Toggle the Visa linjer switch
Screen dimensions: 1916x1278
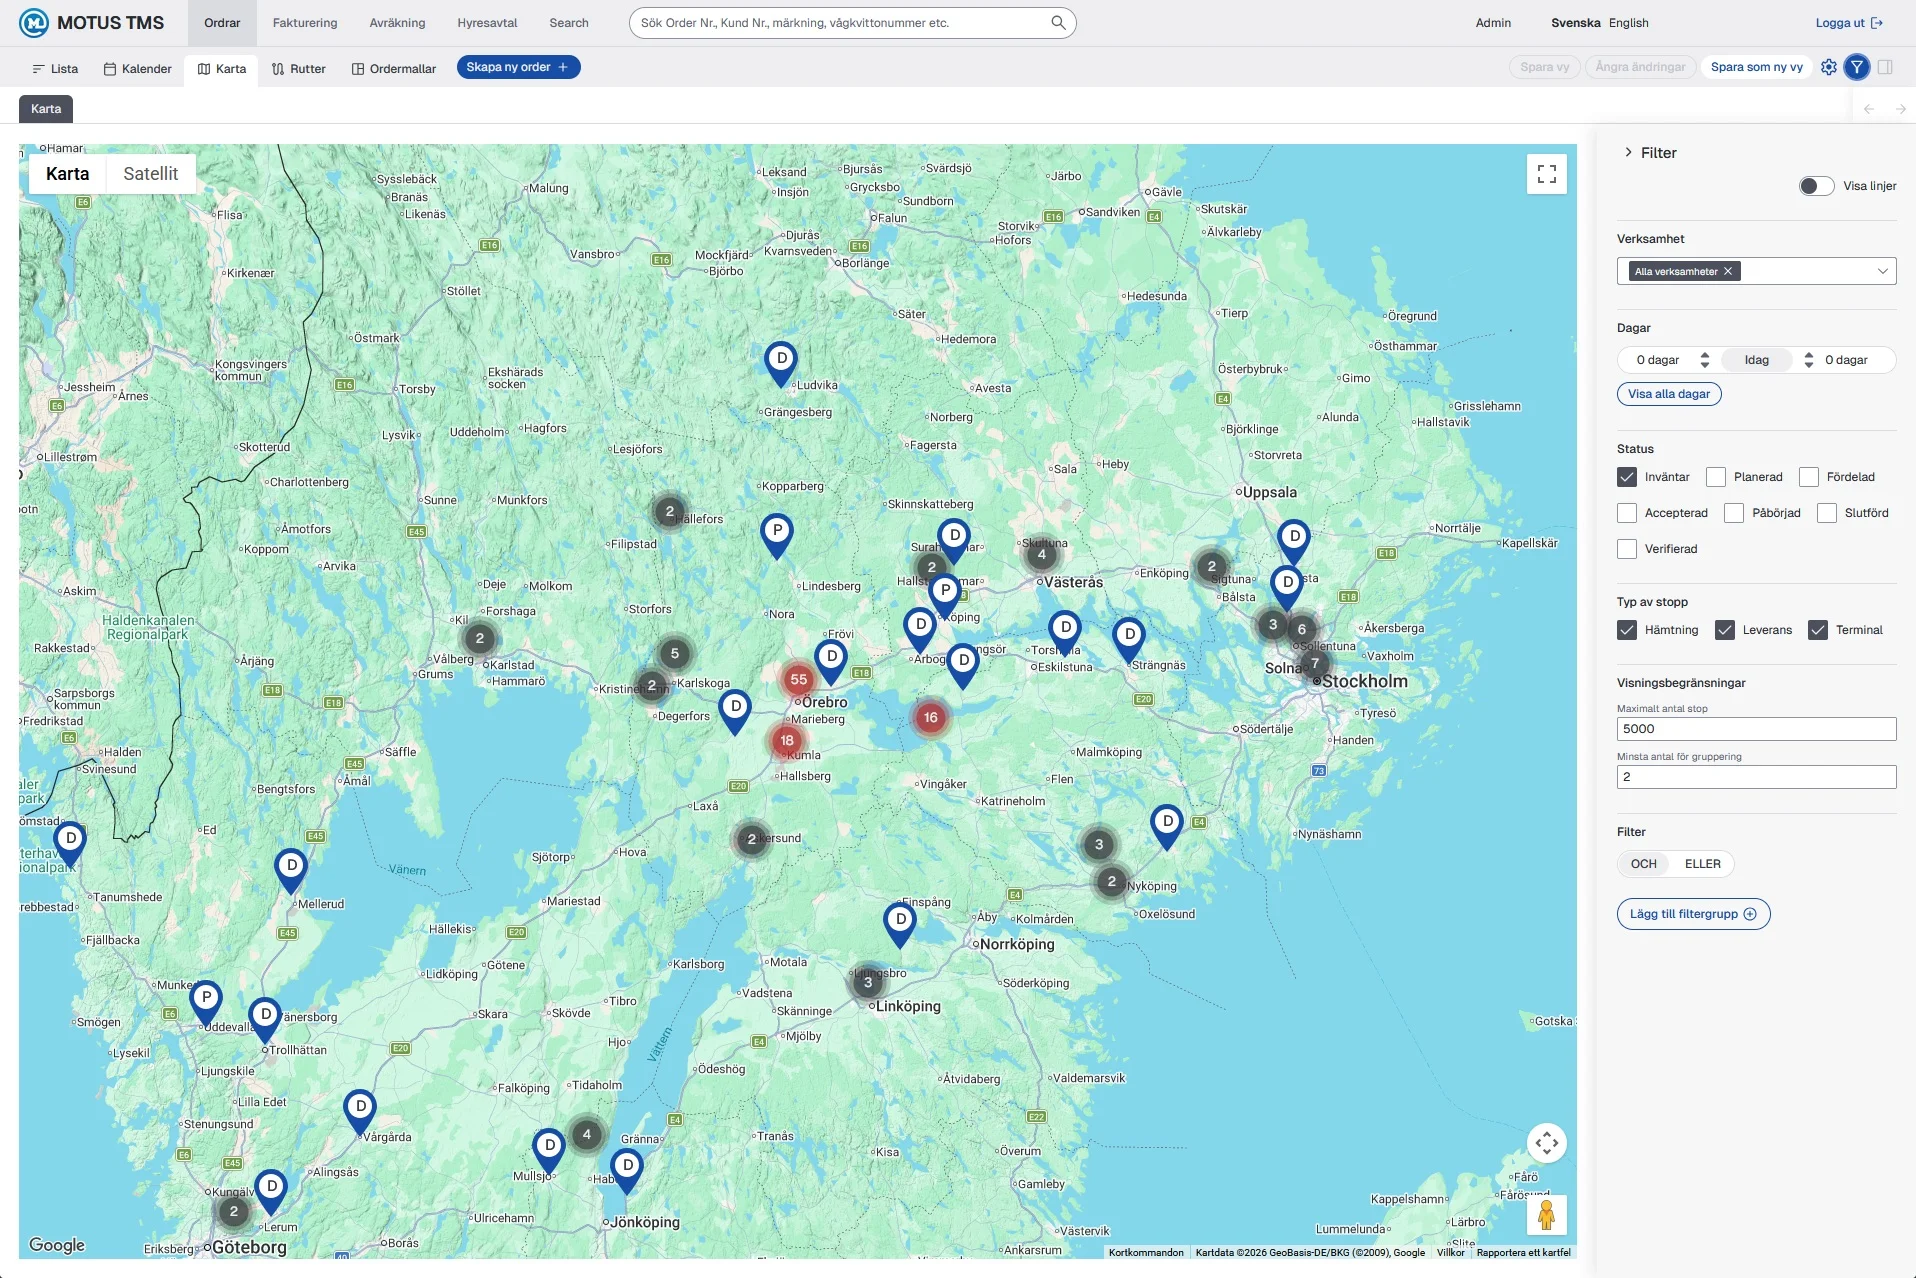1816,186
